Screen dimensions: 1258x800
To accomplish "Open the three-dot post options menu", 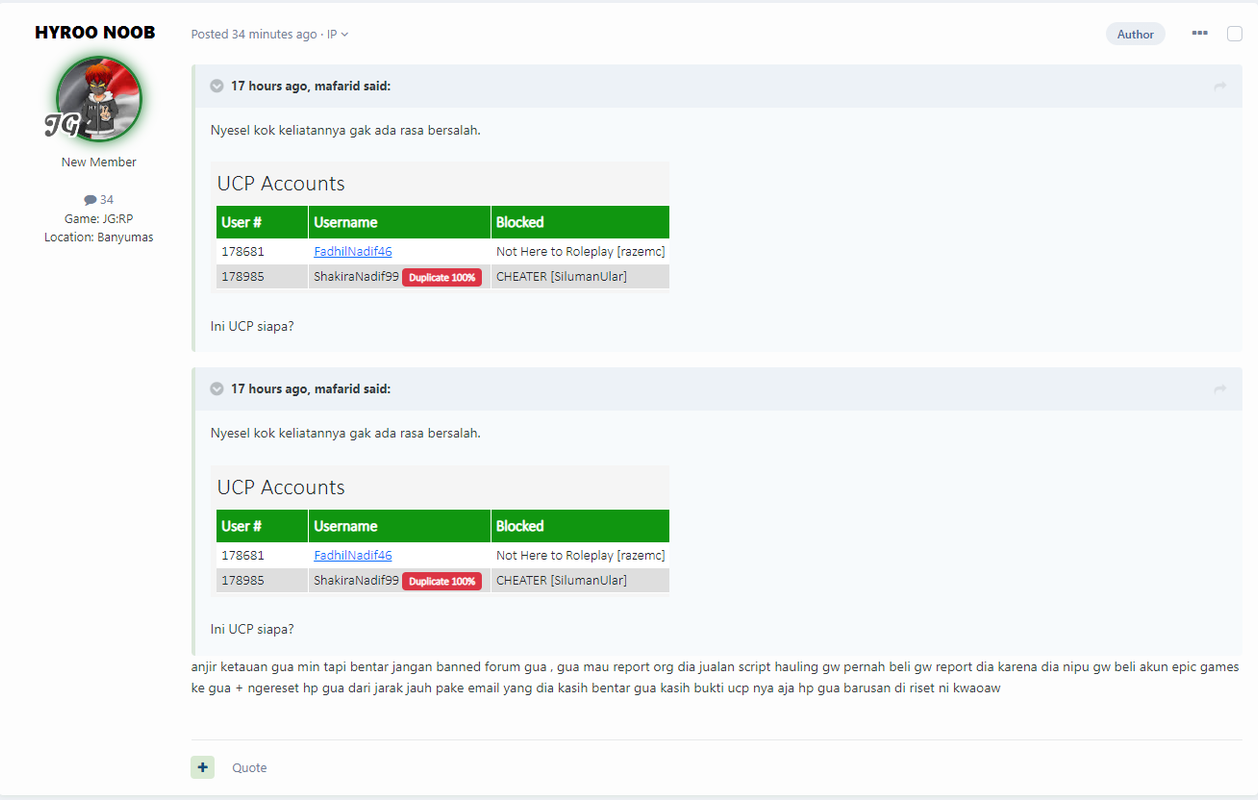I will 1200,33.
